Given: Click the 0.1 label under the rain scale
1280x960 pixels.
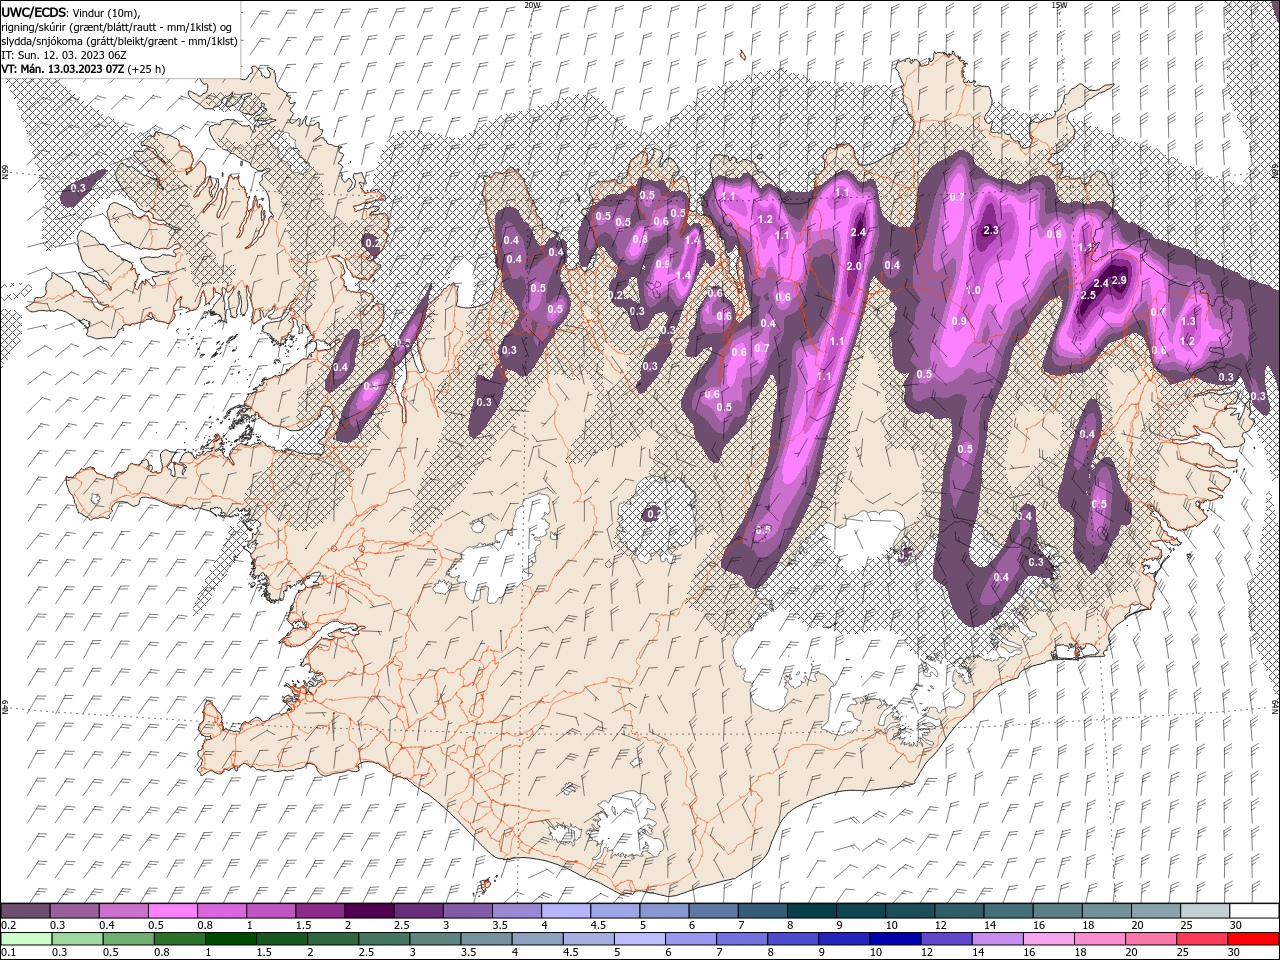Looking at the screenshot, I should coord(8,953).
